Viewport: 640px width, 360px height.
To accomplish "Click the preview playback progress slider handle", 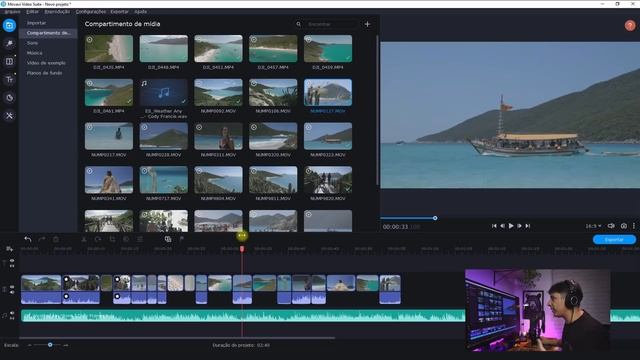I will [435, 218].
